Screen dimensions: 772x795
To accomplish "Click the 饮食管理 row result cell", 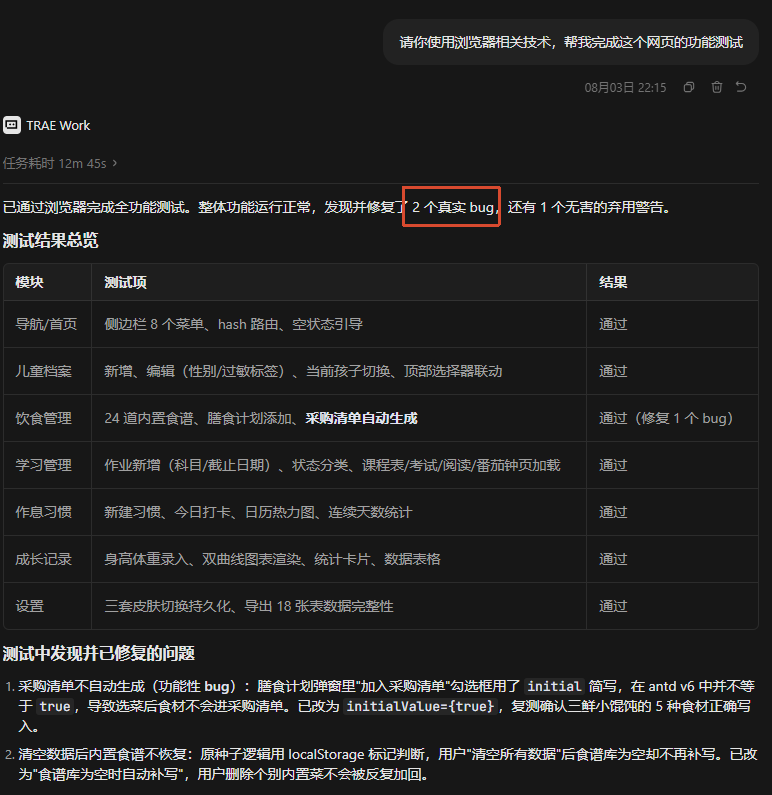I will pos(672,418).
